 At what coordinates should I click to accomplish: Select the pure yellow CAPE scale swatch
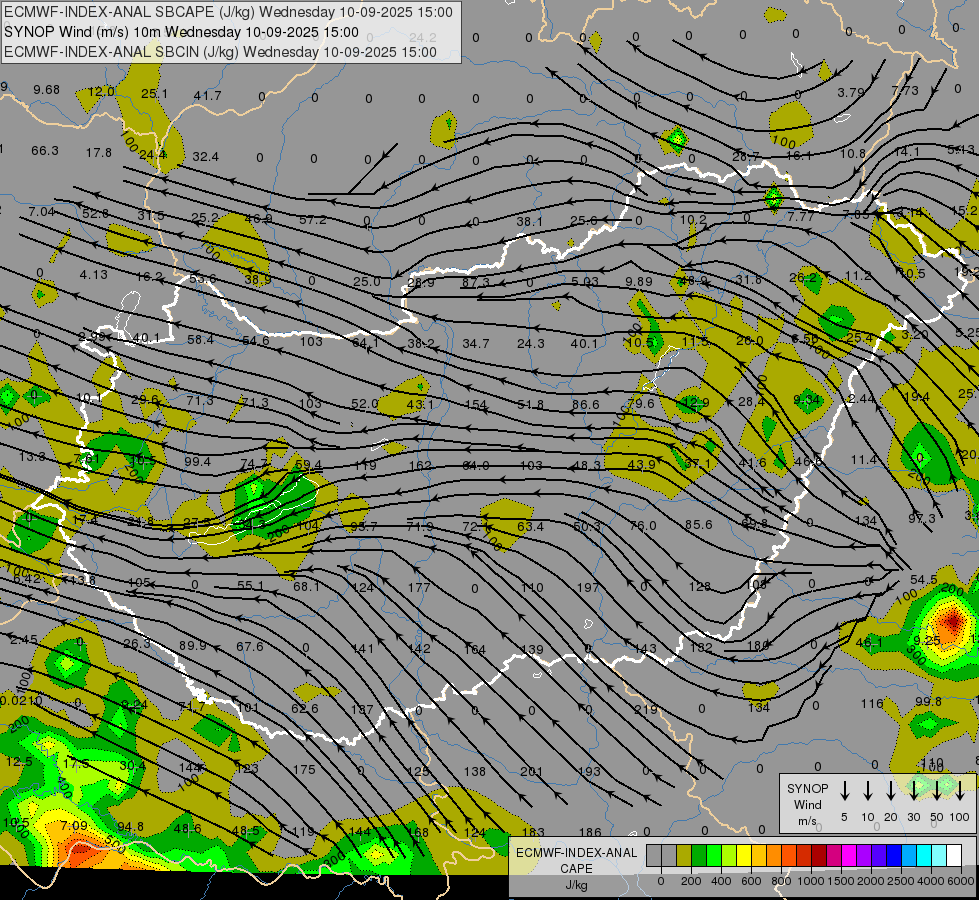744,856
